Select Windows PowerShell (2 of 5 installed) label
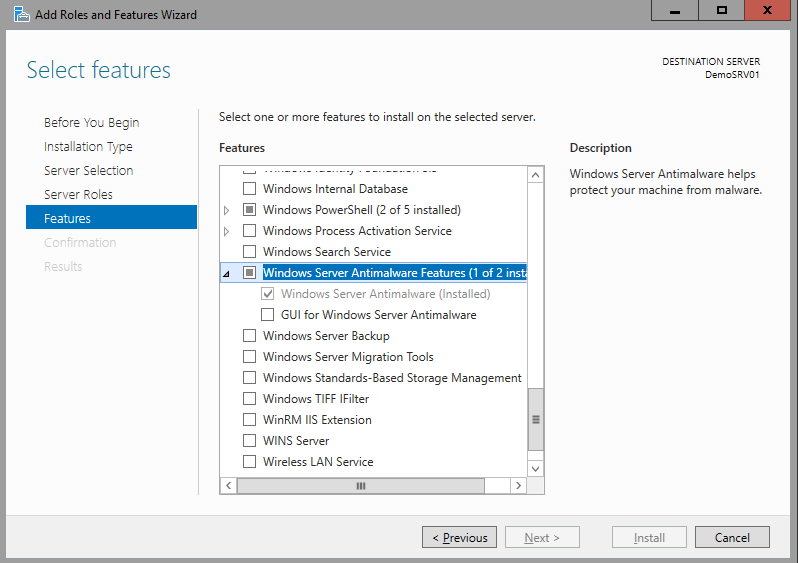 tap(362, 210)
